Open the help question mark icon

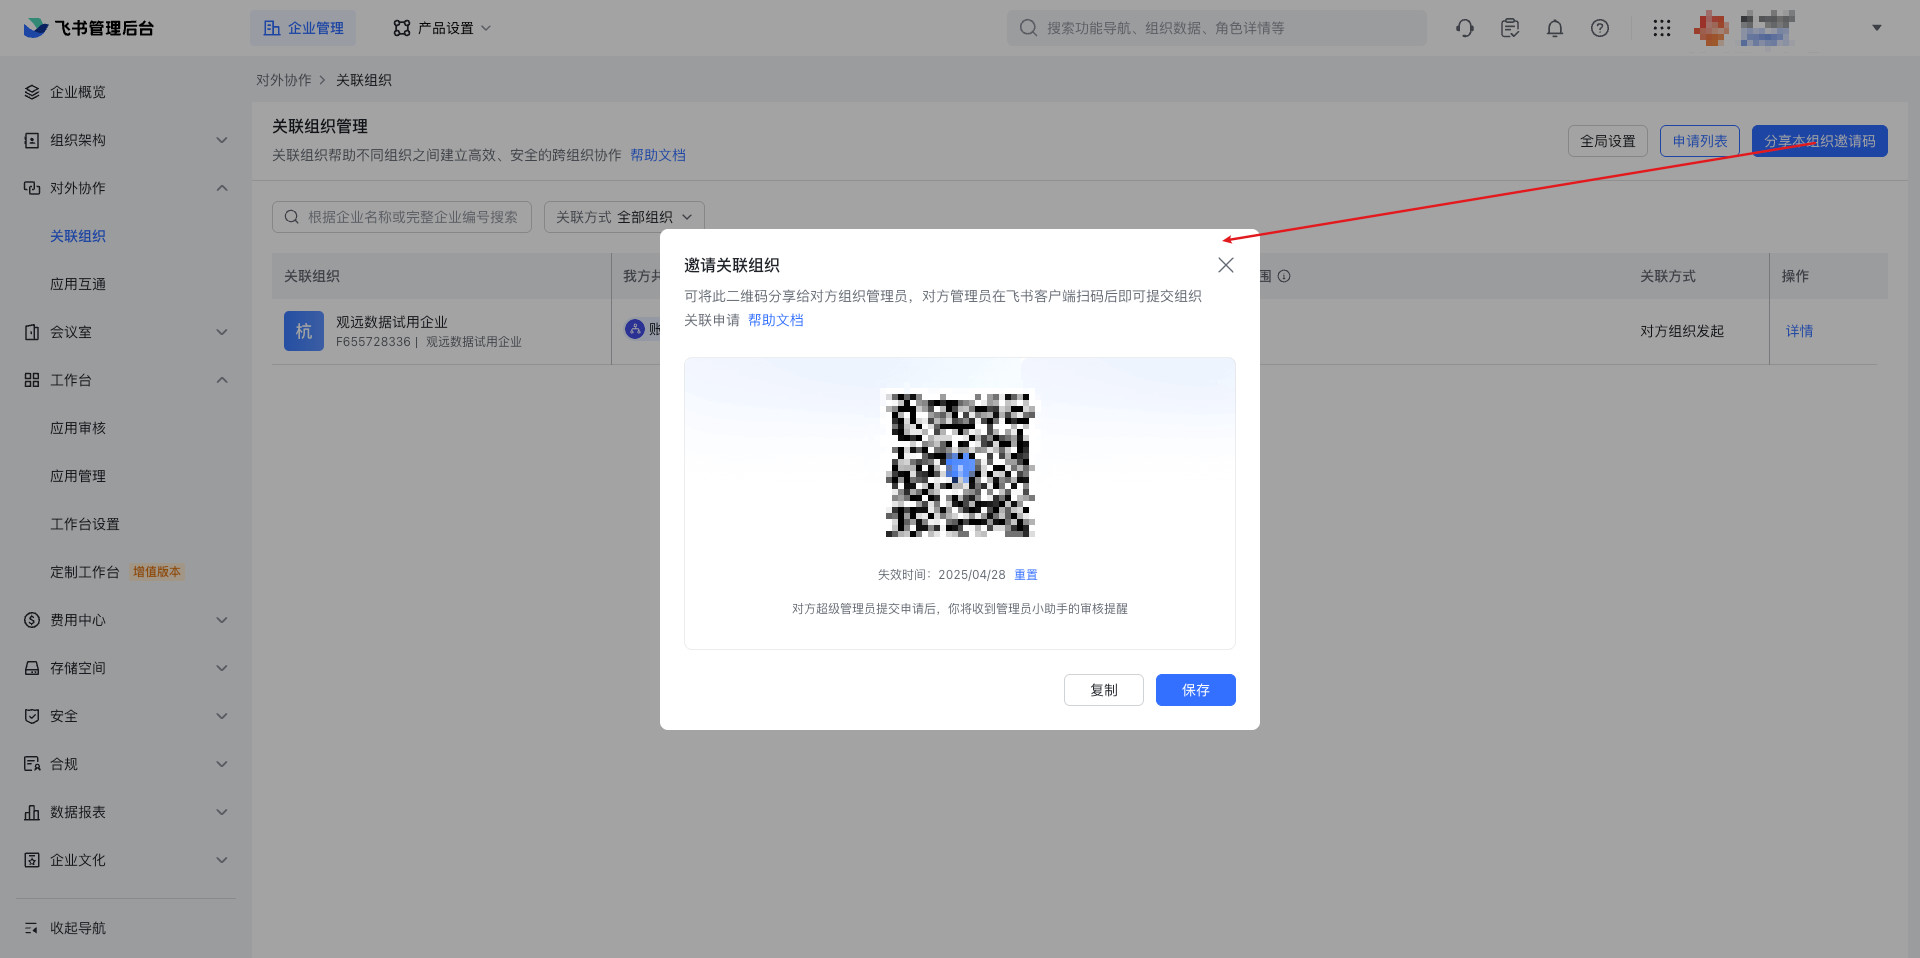(1600, 28)
